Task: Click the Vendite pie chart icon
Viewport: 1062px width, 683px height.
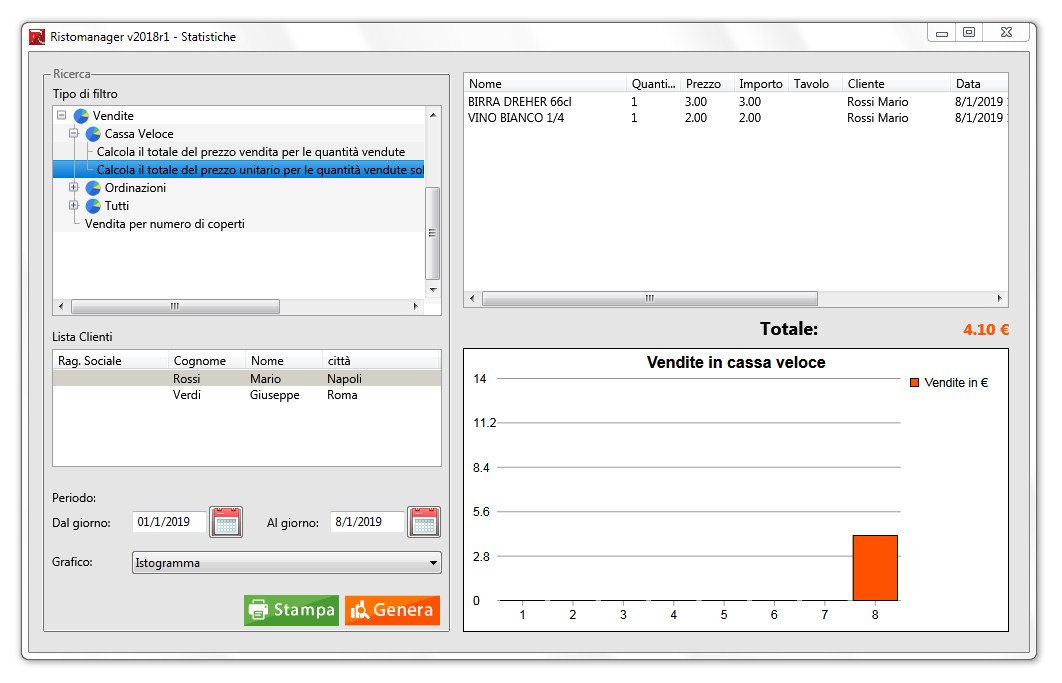Action: 81,116
